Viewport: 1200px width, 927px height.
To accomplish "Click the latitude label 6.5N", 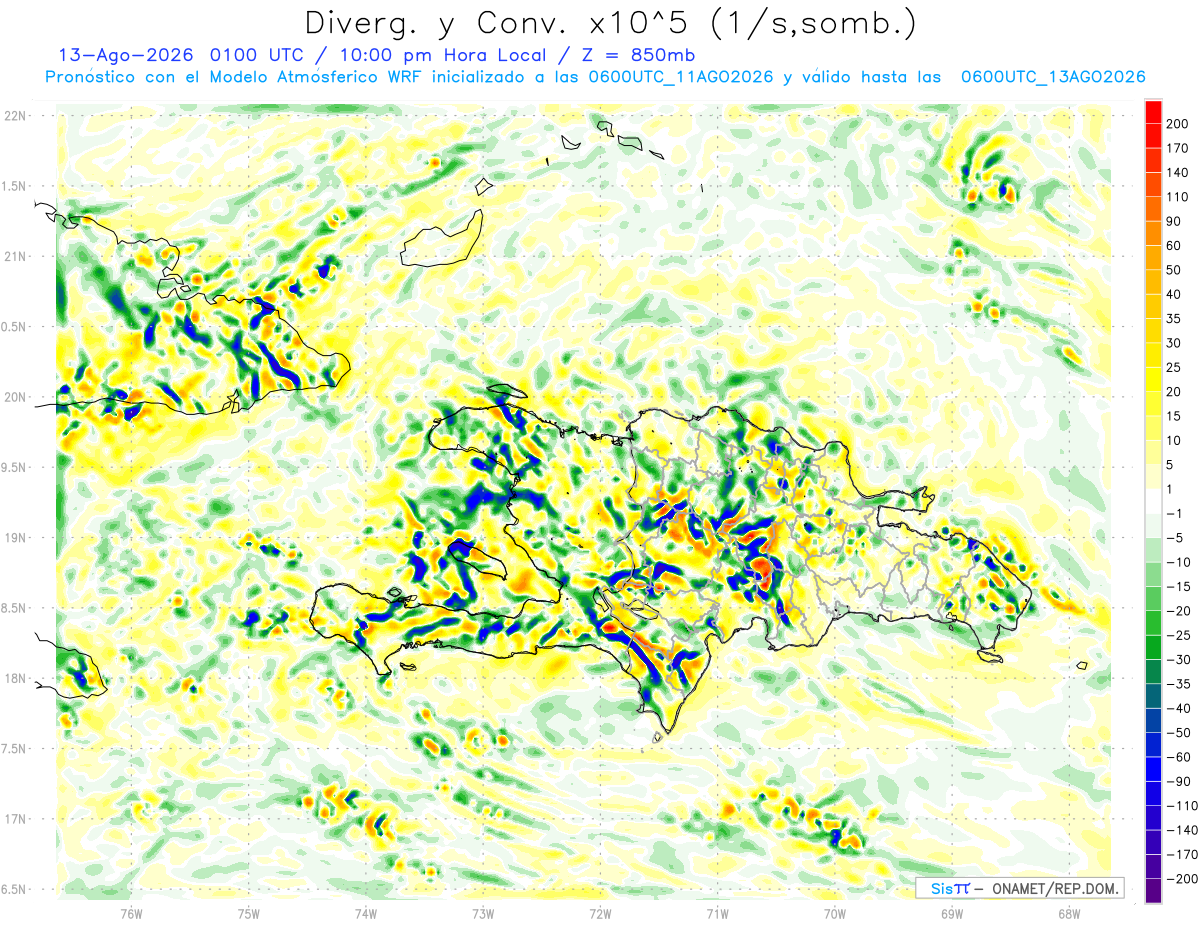I will coord(14,890).
